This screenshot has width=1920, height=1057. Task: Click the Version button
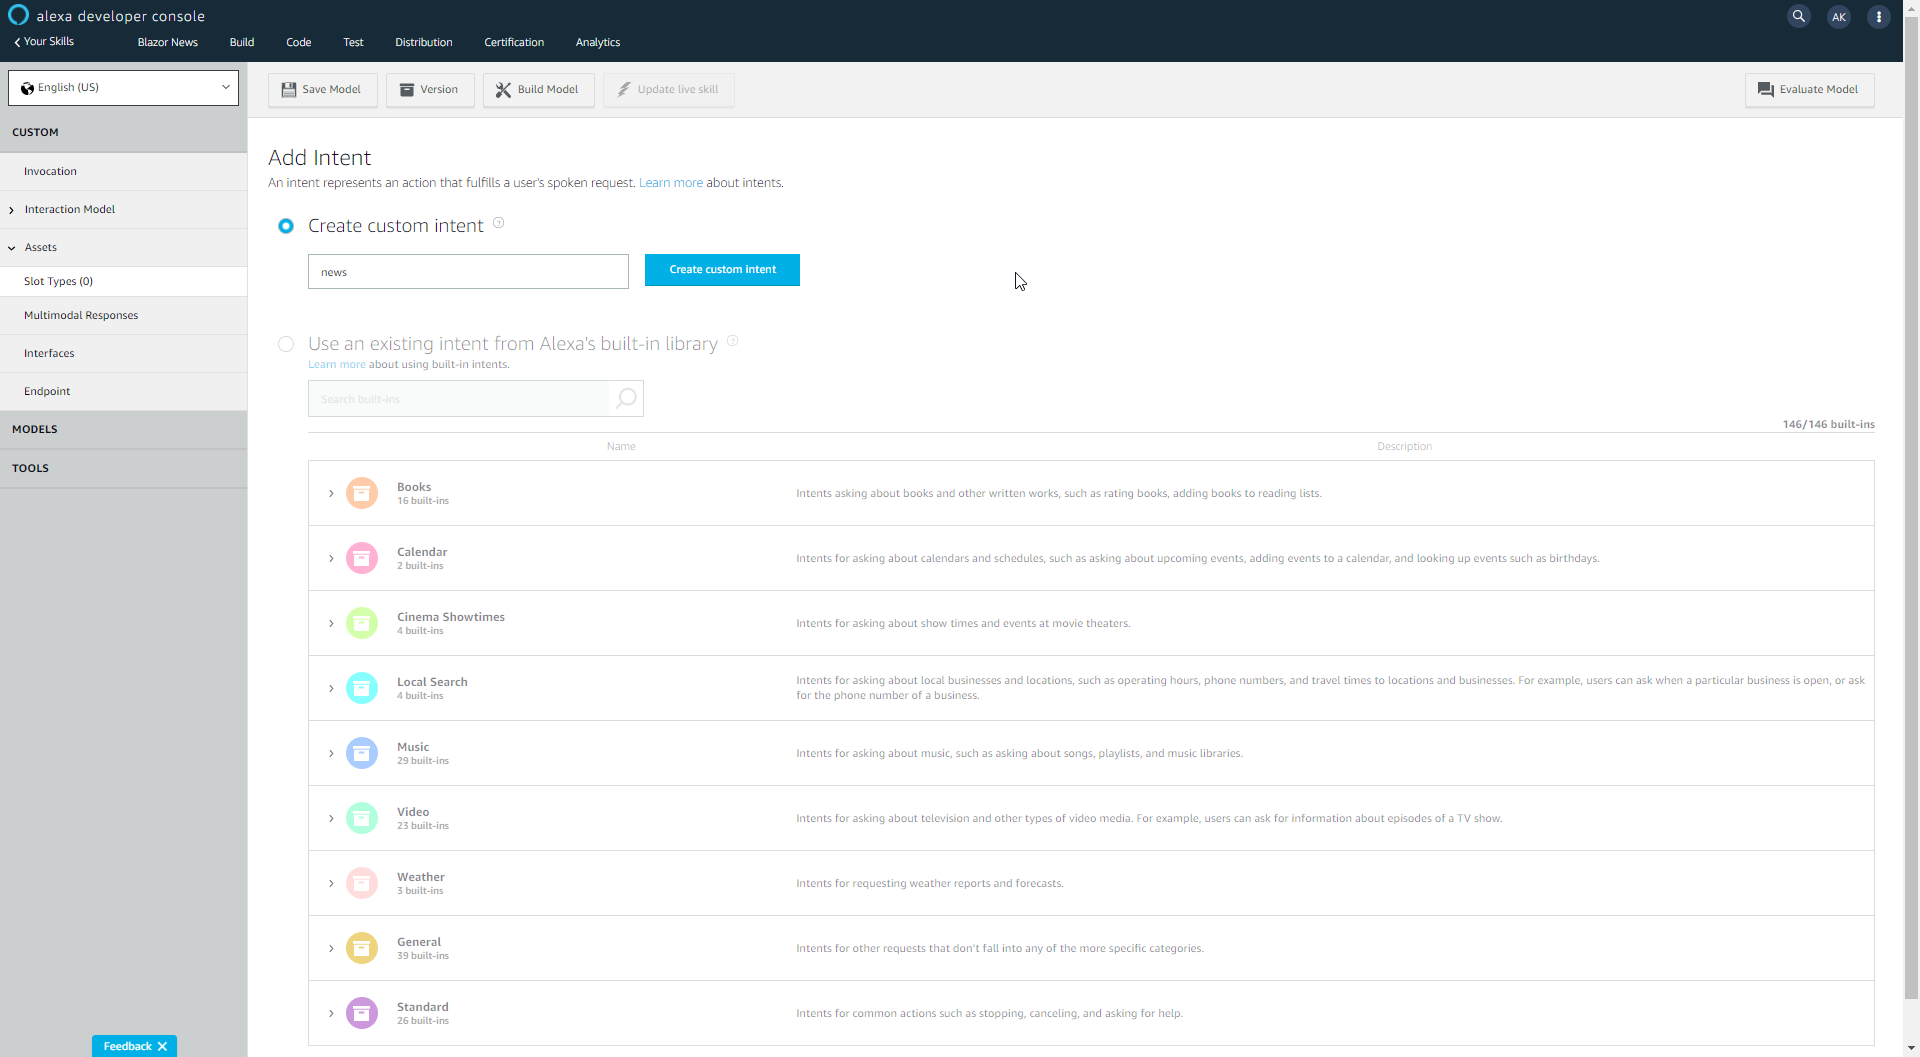tap(430, 89)
